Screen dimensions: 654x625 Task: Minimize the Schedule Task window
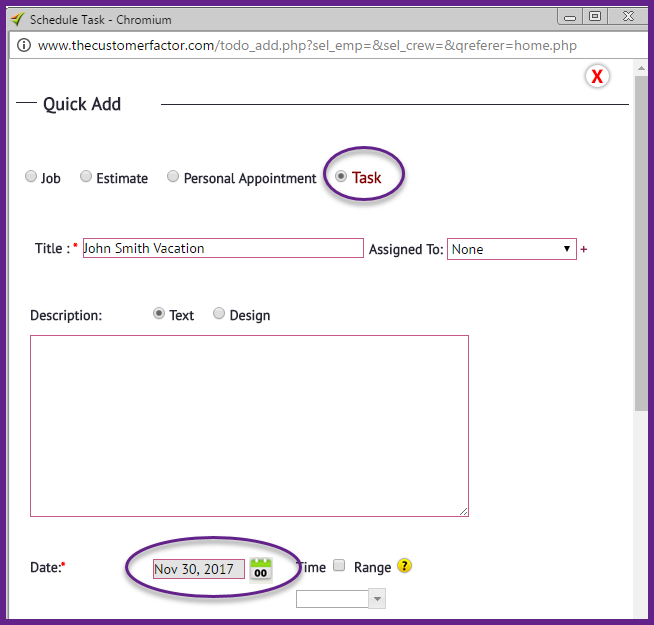coord(570,17)
